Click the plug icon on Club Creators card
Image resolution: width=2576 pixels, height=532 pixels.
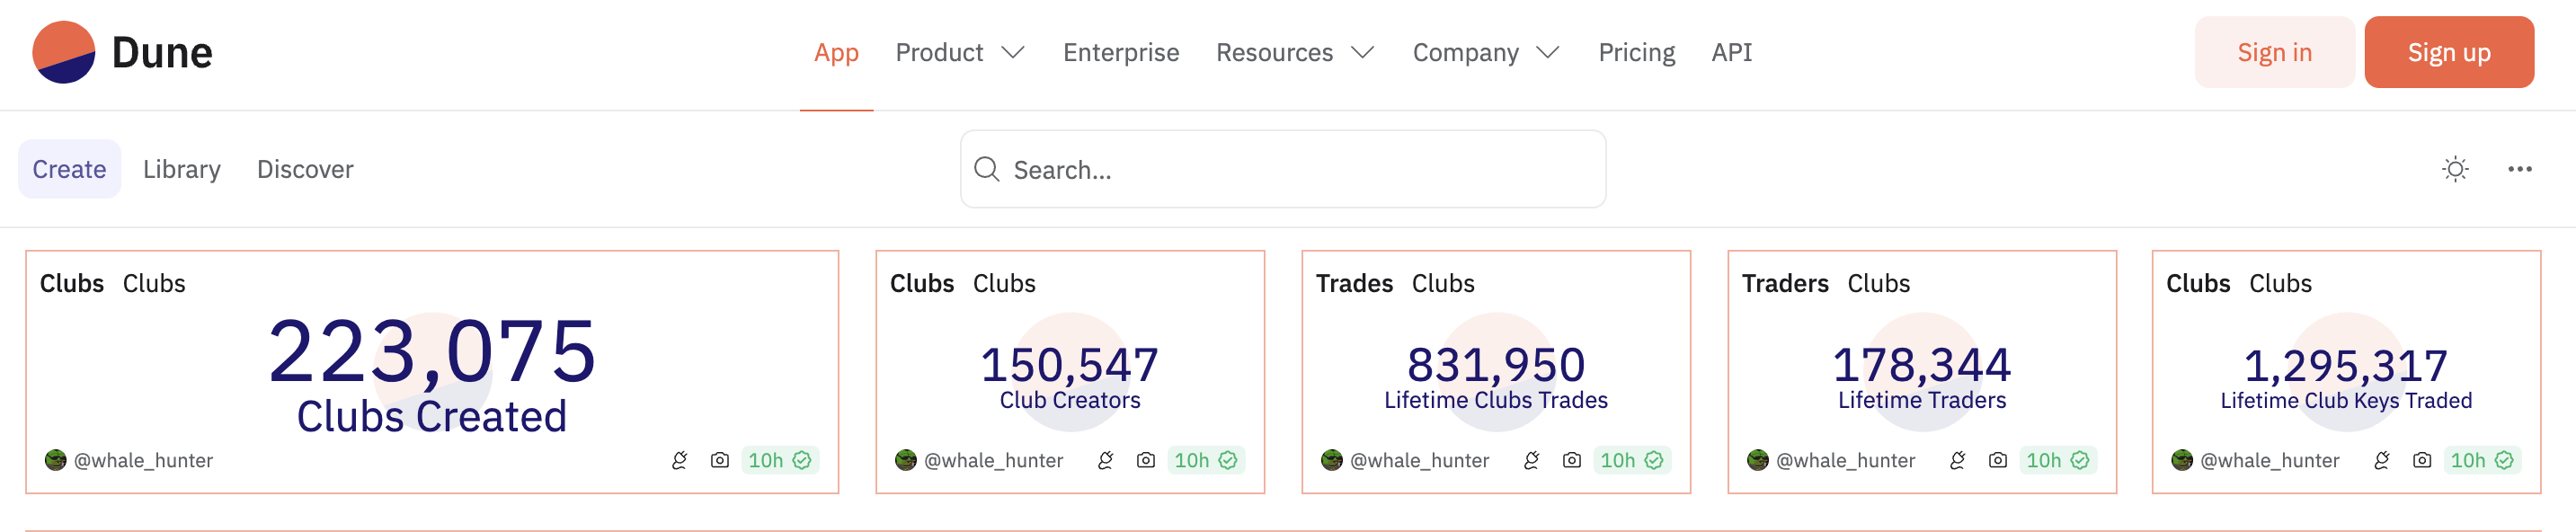1105,460
